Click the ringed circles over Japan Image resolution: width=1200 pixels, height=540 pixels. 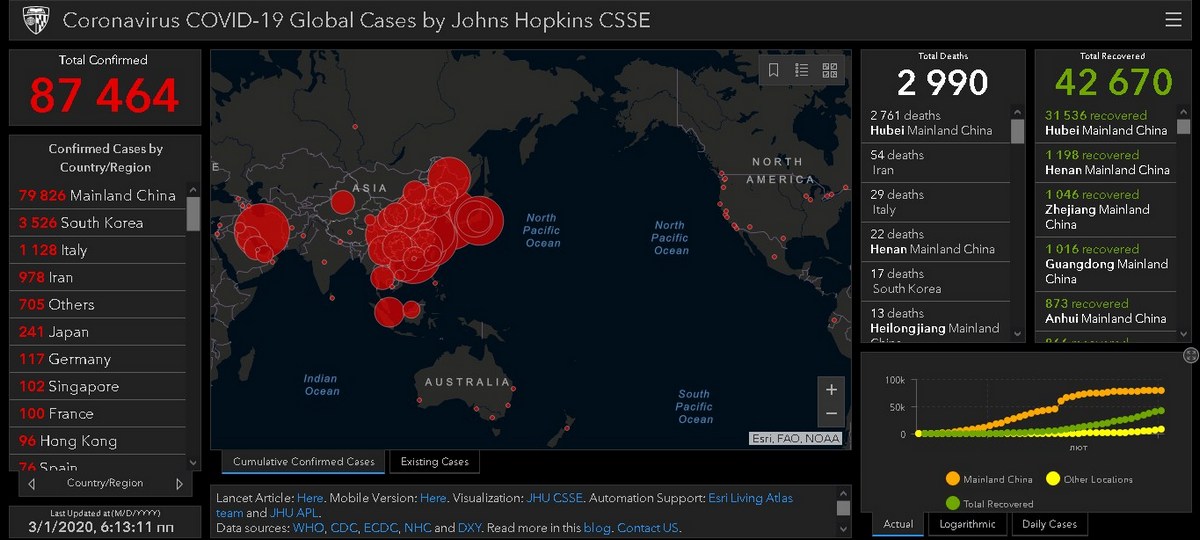[x=477, y=221]
